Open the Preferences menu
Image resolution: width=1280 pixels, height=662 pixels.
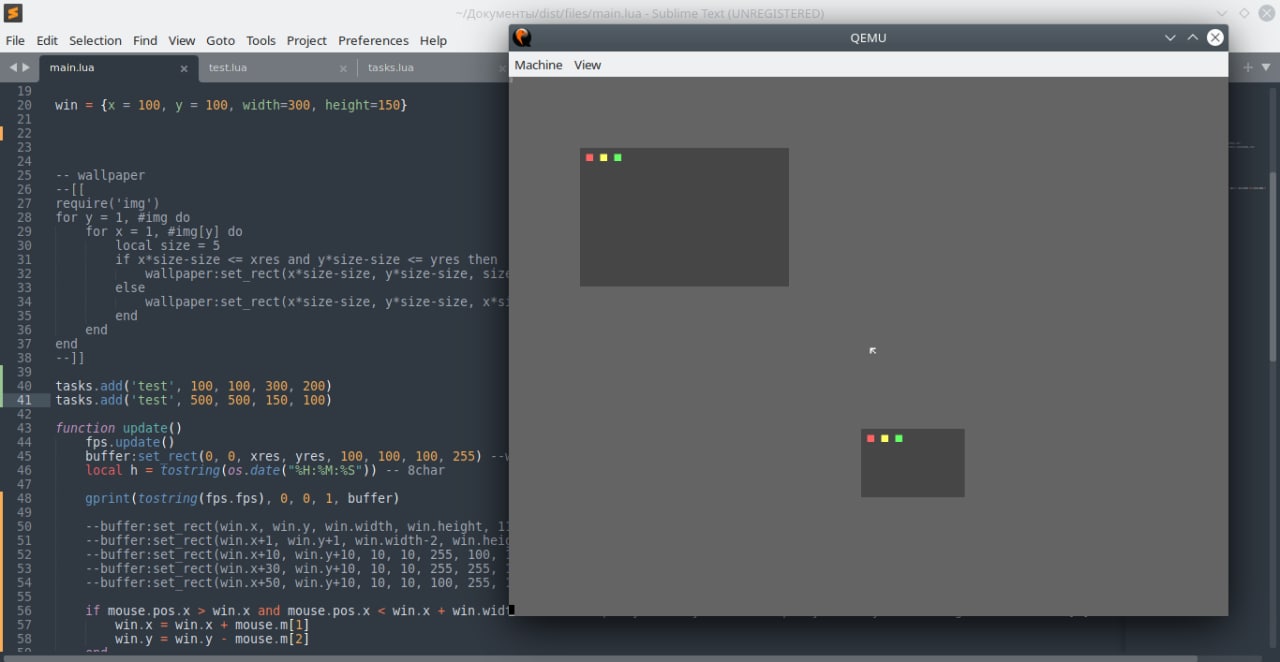[373, 41]
